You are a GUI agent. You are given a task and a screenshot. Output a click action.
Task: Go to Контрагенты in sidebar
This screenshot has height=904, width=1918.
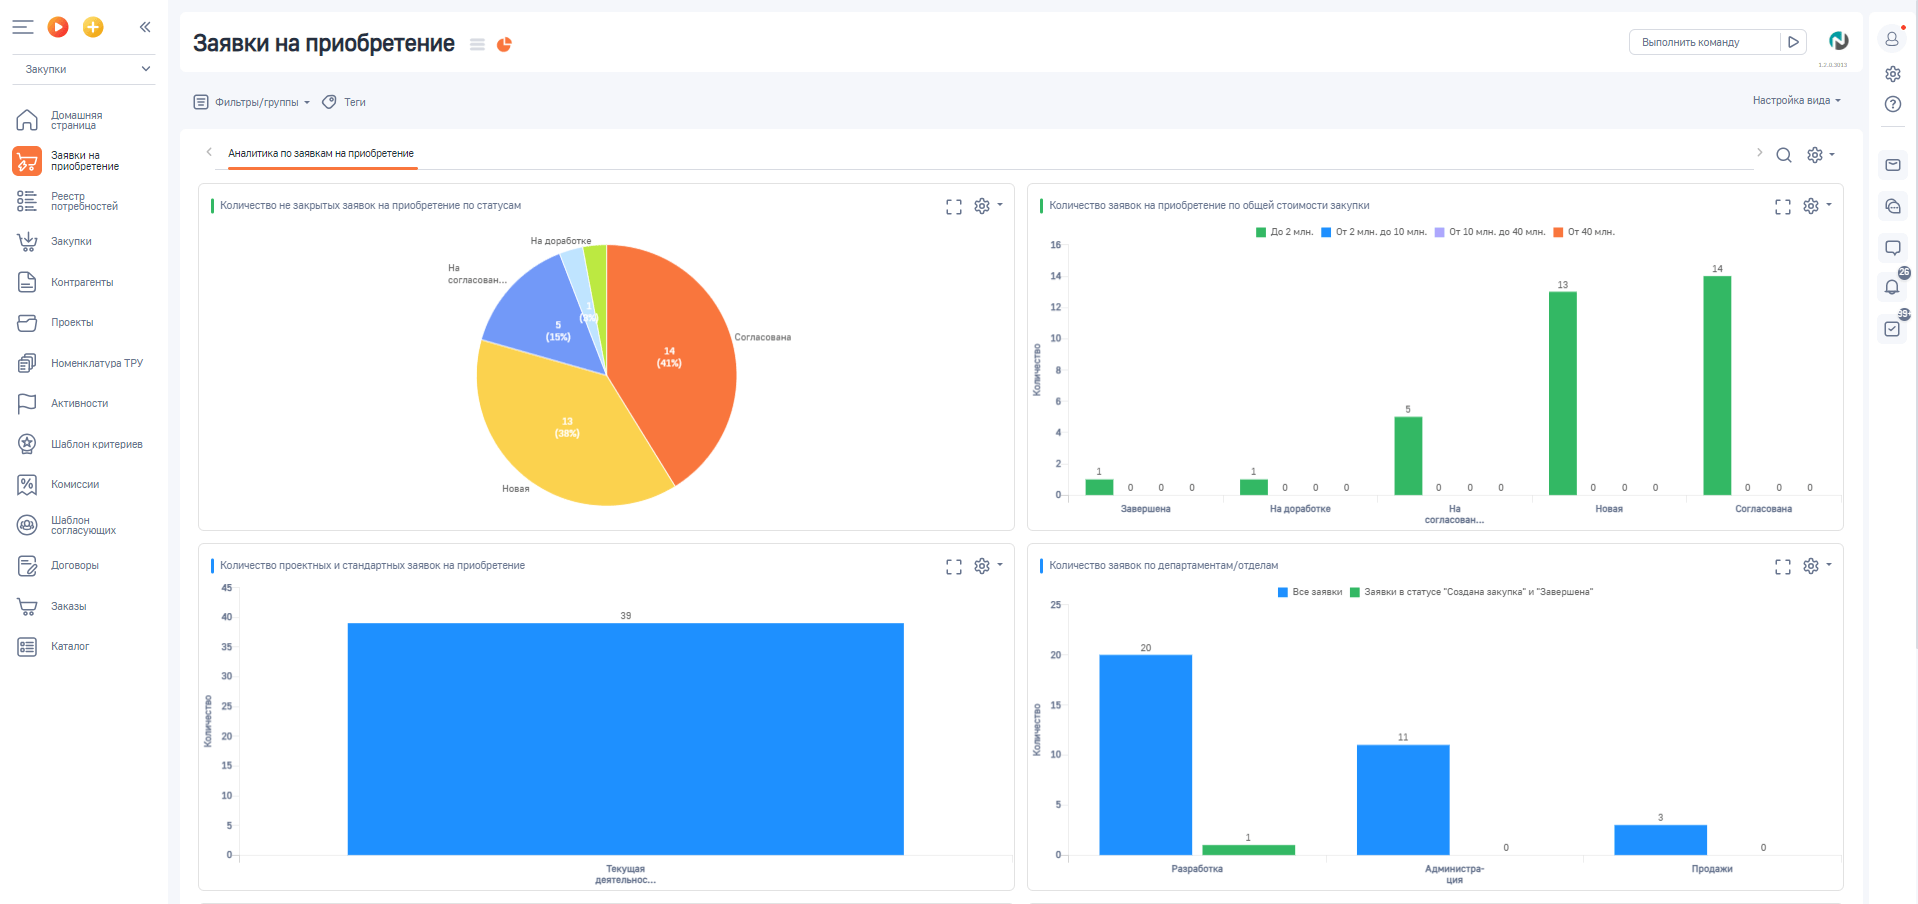point(82,282)
